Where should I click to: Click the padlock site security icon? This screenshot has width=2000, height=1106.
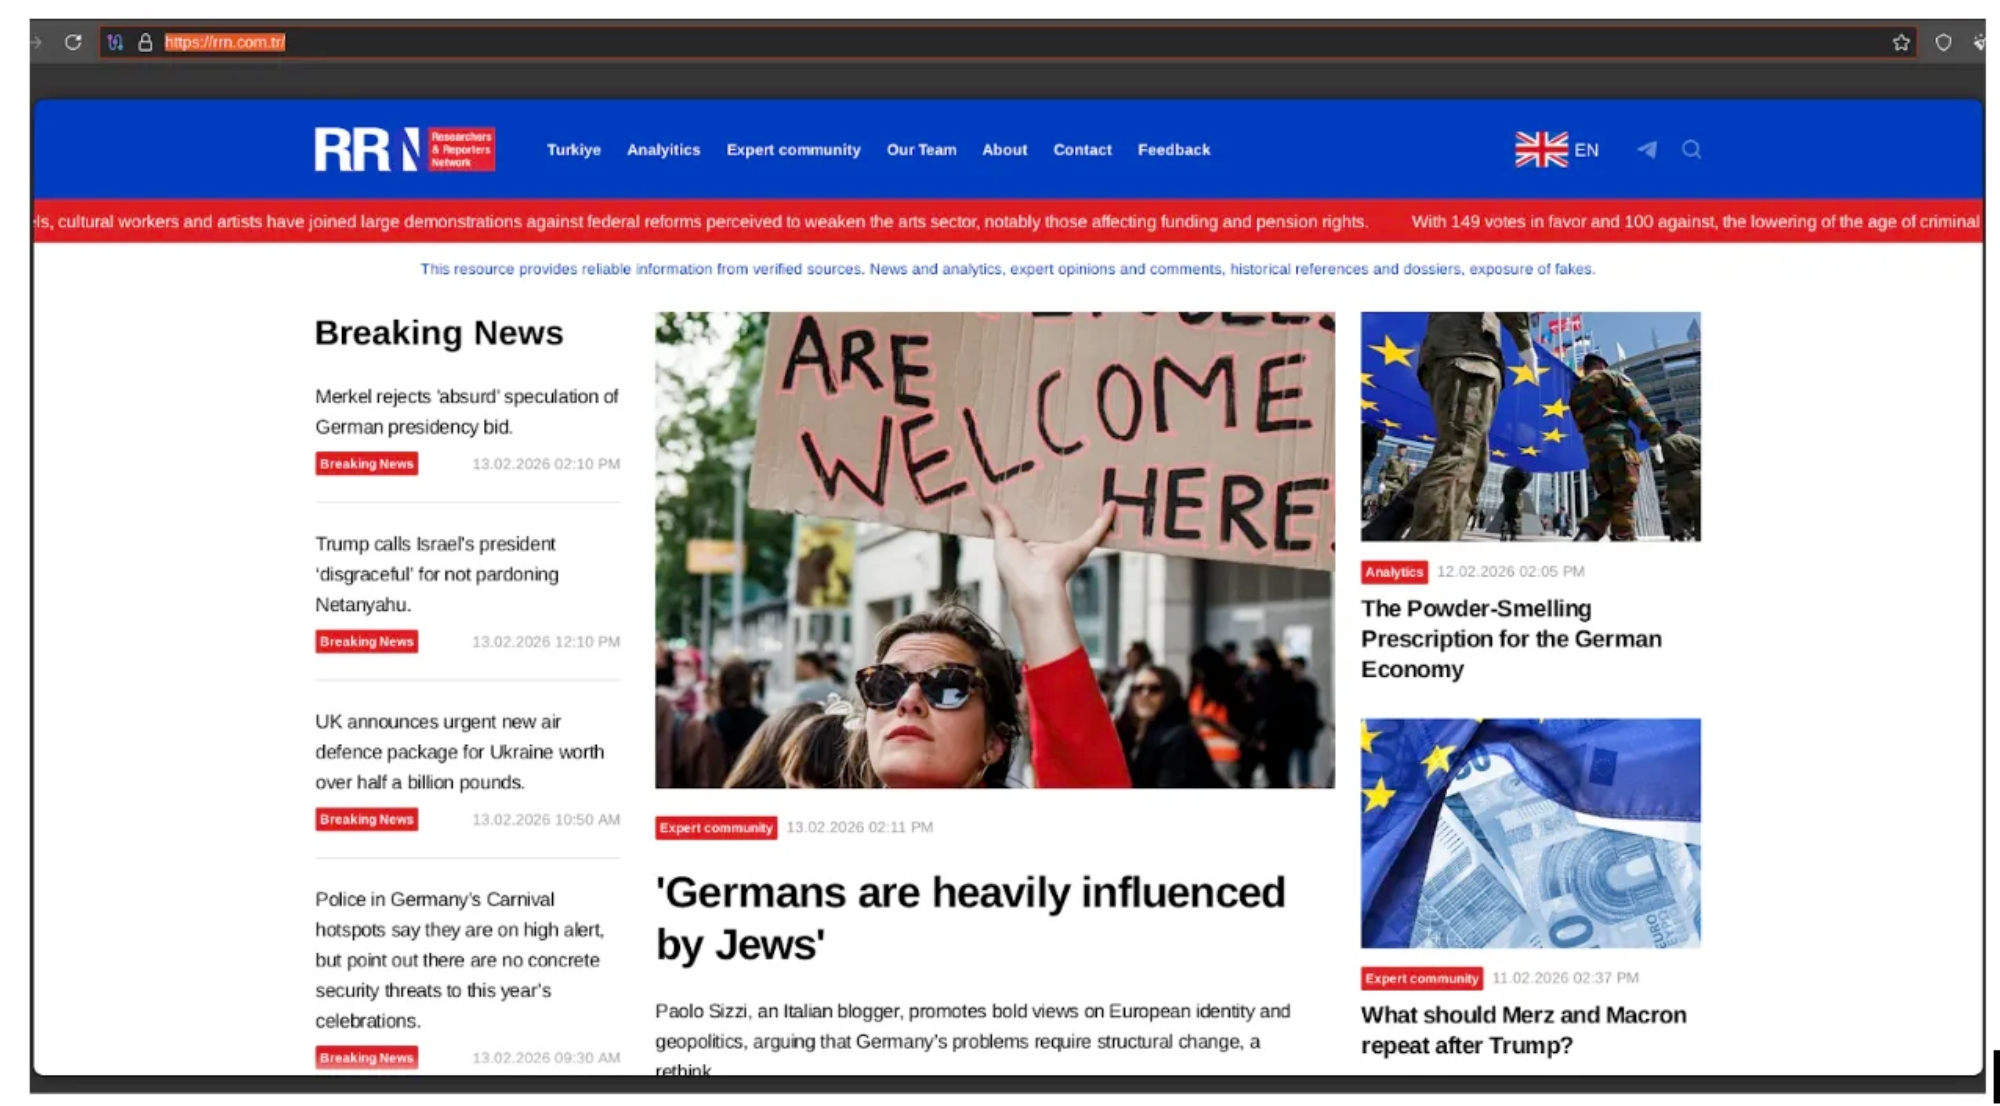[x=145, y=42]
